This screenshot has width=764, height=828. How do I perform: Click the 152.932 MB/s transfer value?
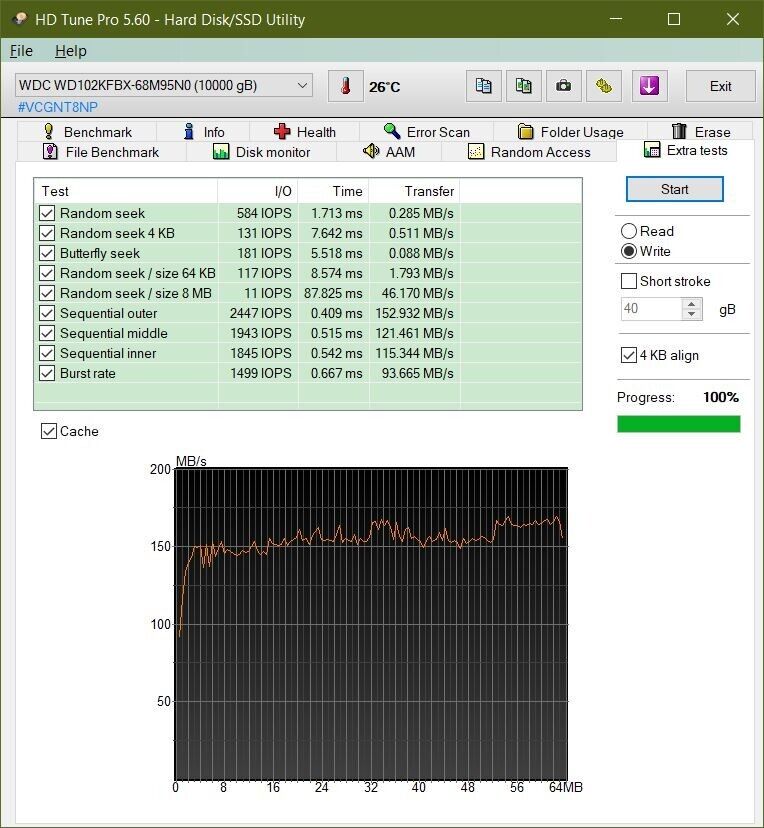coord(414,314)
